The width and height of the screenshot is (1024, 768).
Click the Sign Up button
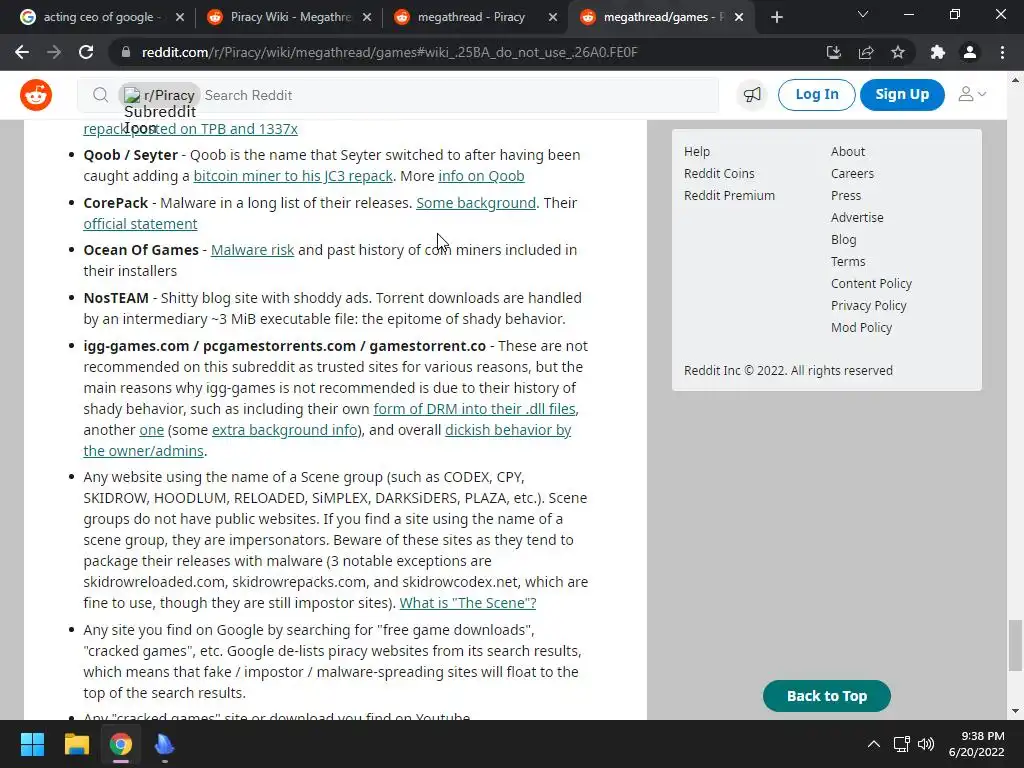(x=902, y=95)
